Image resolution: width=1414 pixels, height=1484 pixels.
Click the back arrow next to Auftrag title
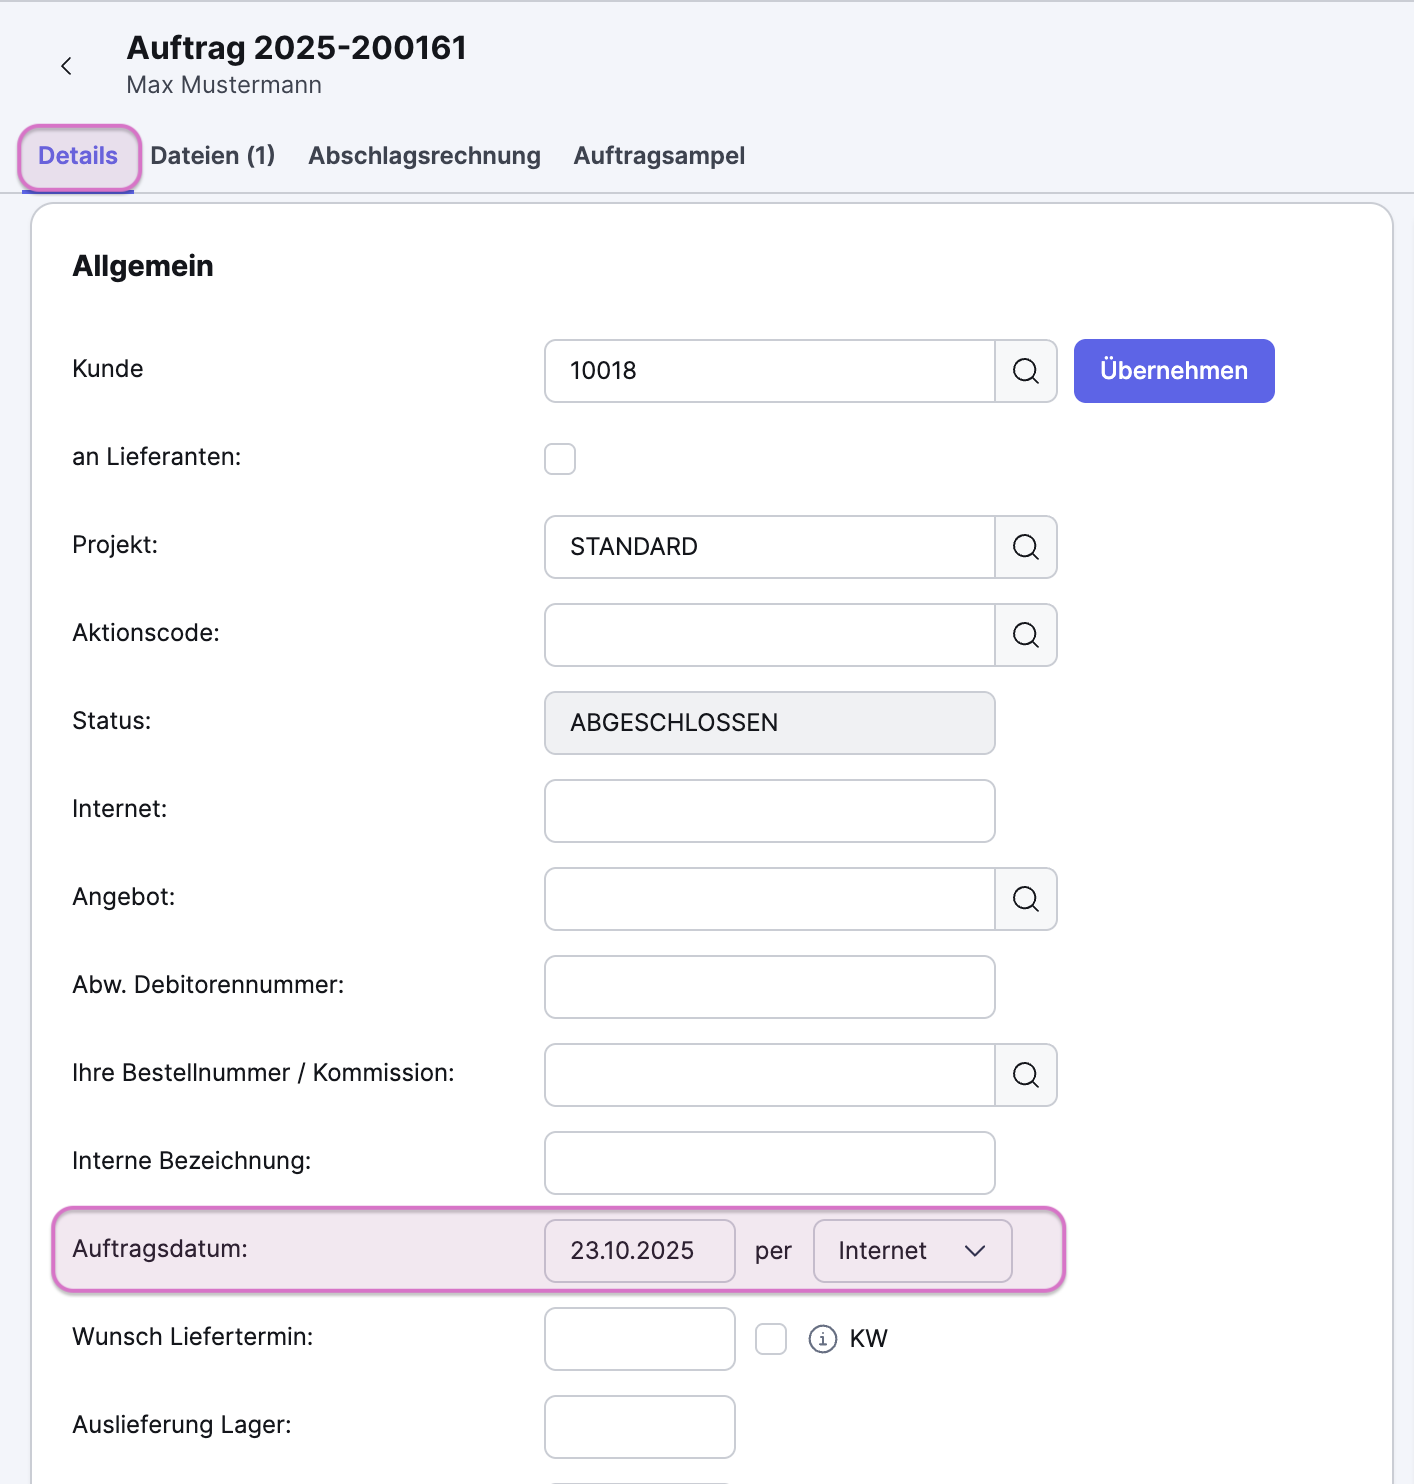[x=66, y=66]
